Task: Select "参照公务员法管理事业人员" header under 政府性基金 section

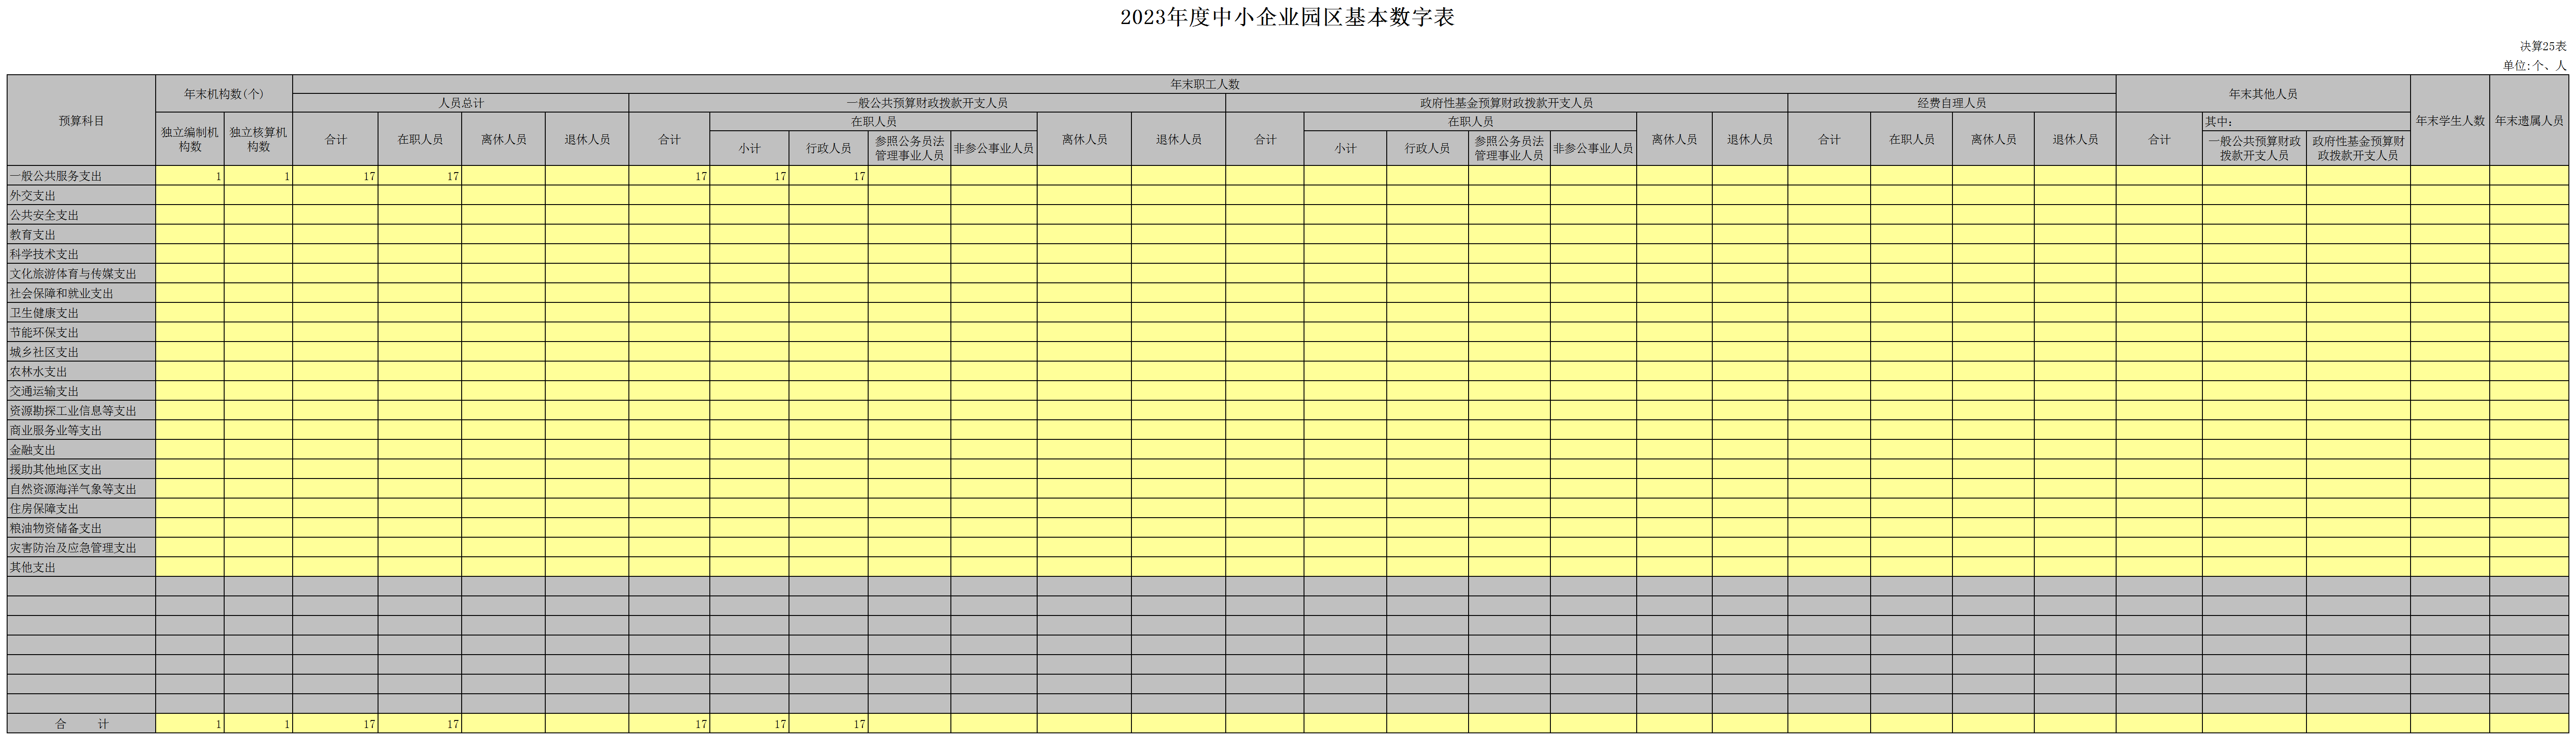Action: [1509, 148]
